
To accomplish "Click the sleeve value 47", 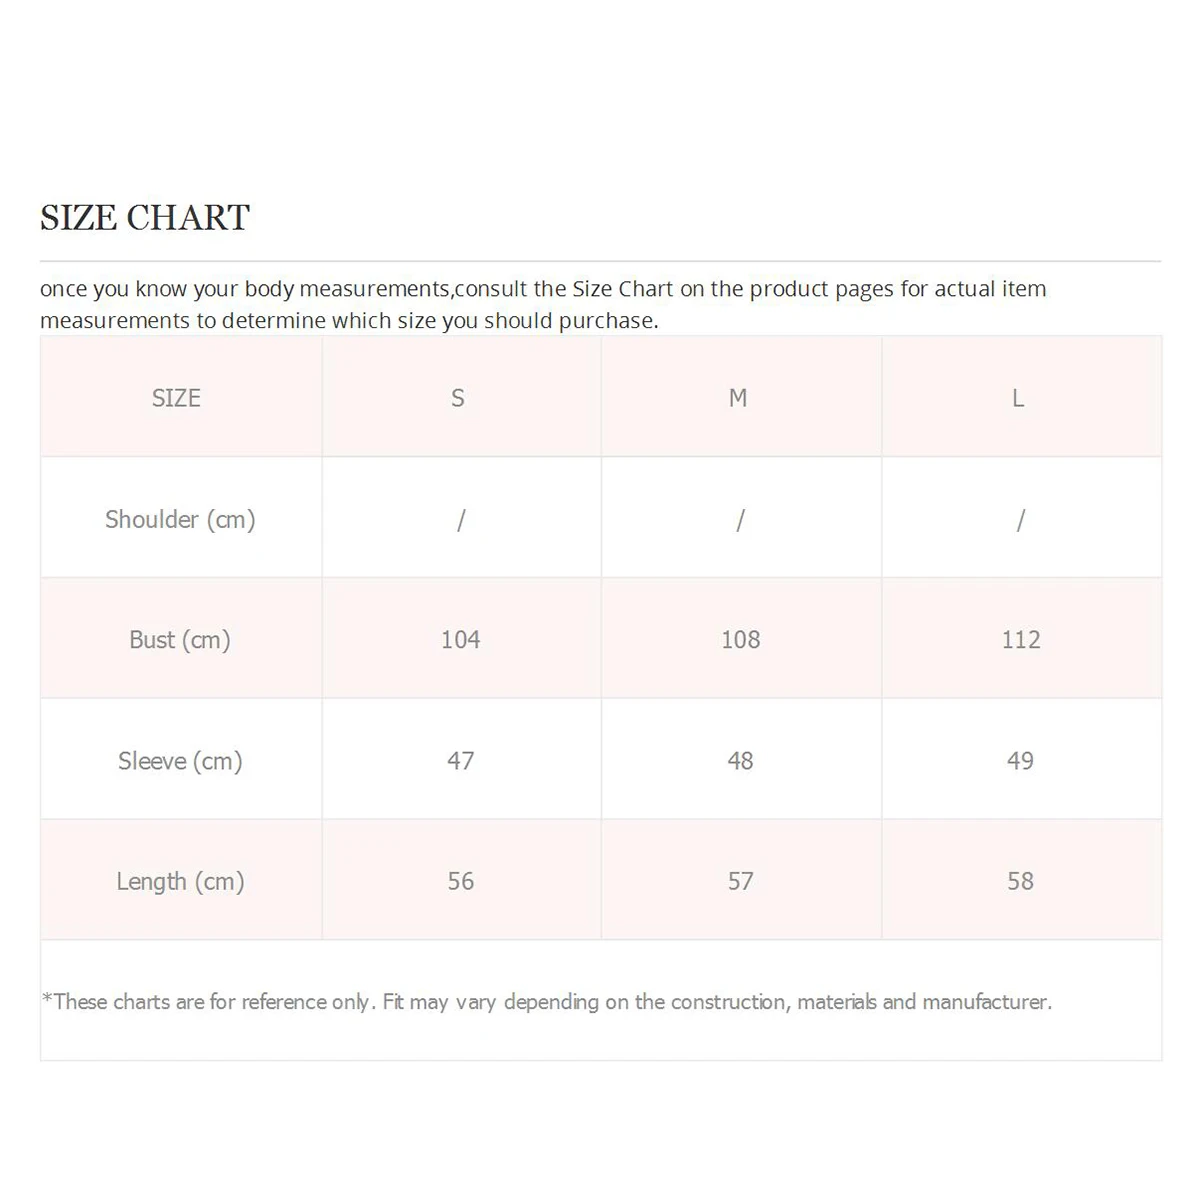I will point(460,761).
